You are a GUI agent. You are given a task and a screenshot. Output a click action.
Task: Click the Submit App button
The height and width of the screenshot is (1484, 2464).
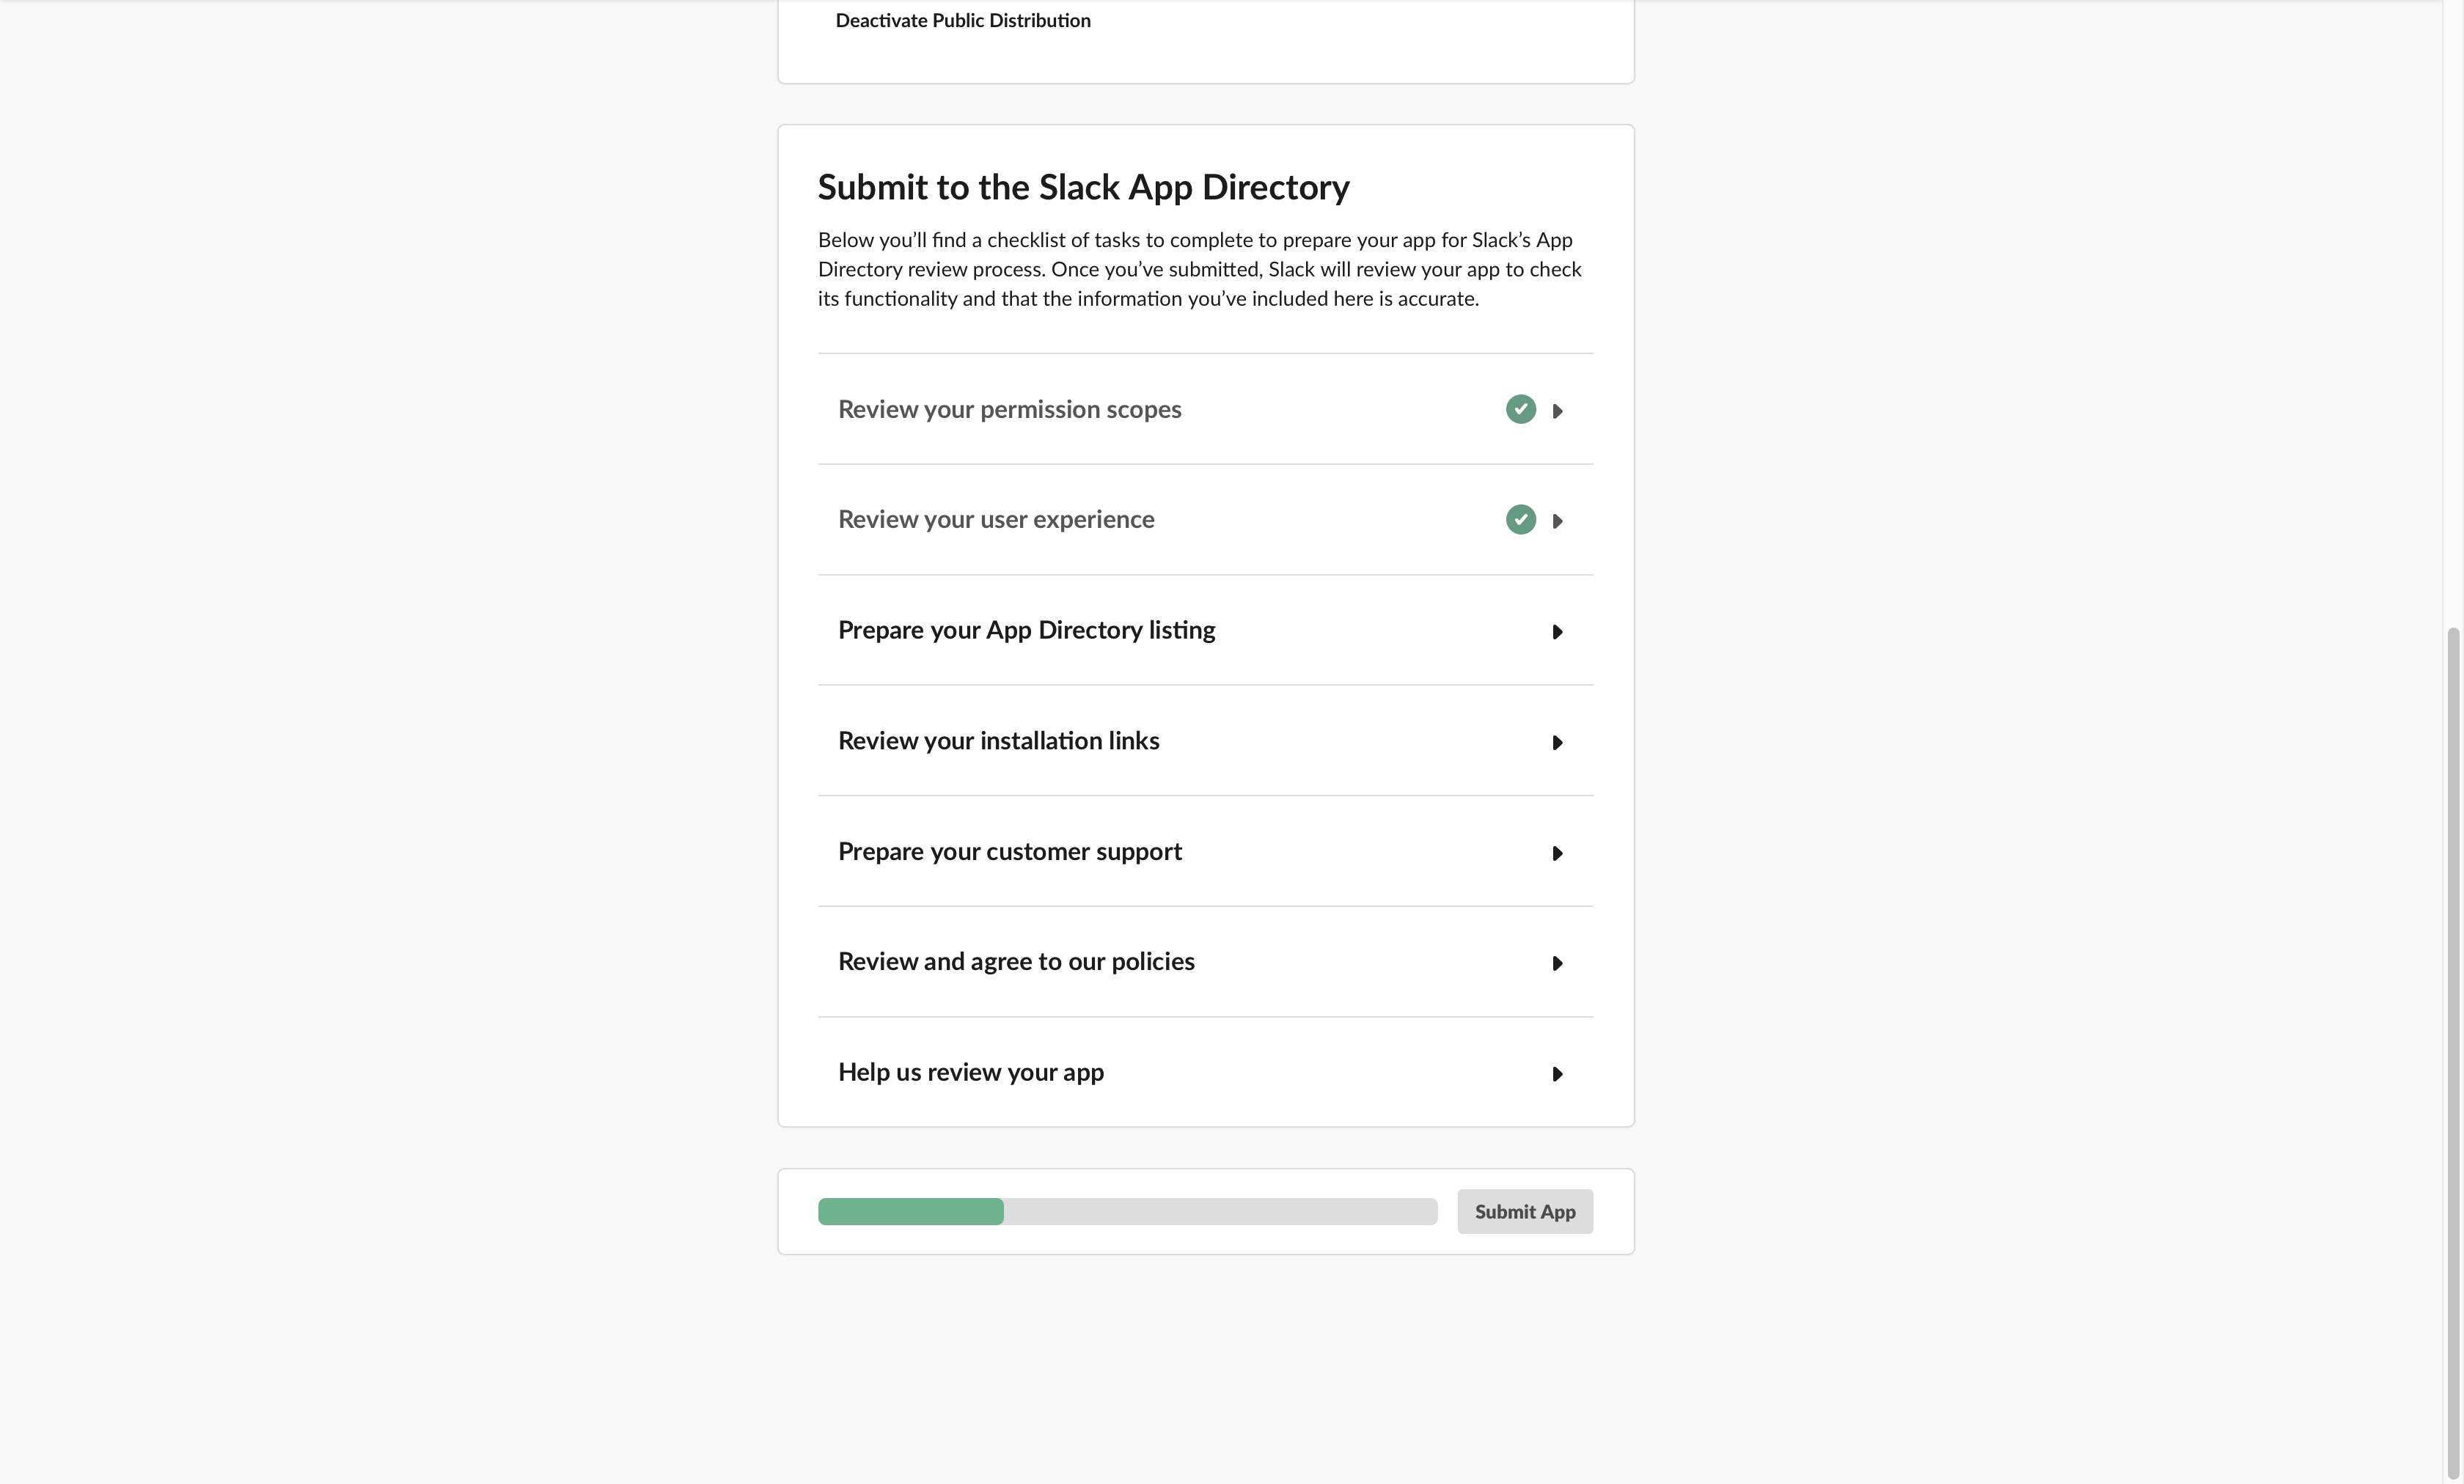pyautogui.click(x=1524, y=1211)
